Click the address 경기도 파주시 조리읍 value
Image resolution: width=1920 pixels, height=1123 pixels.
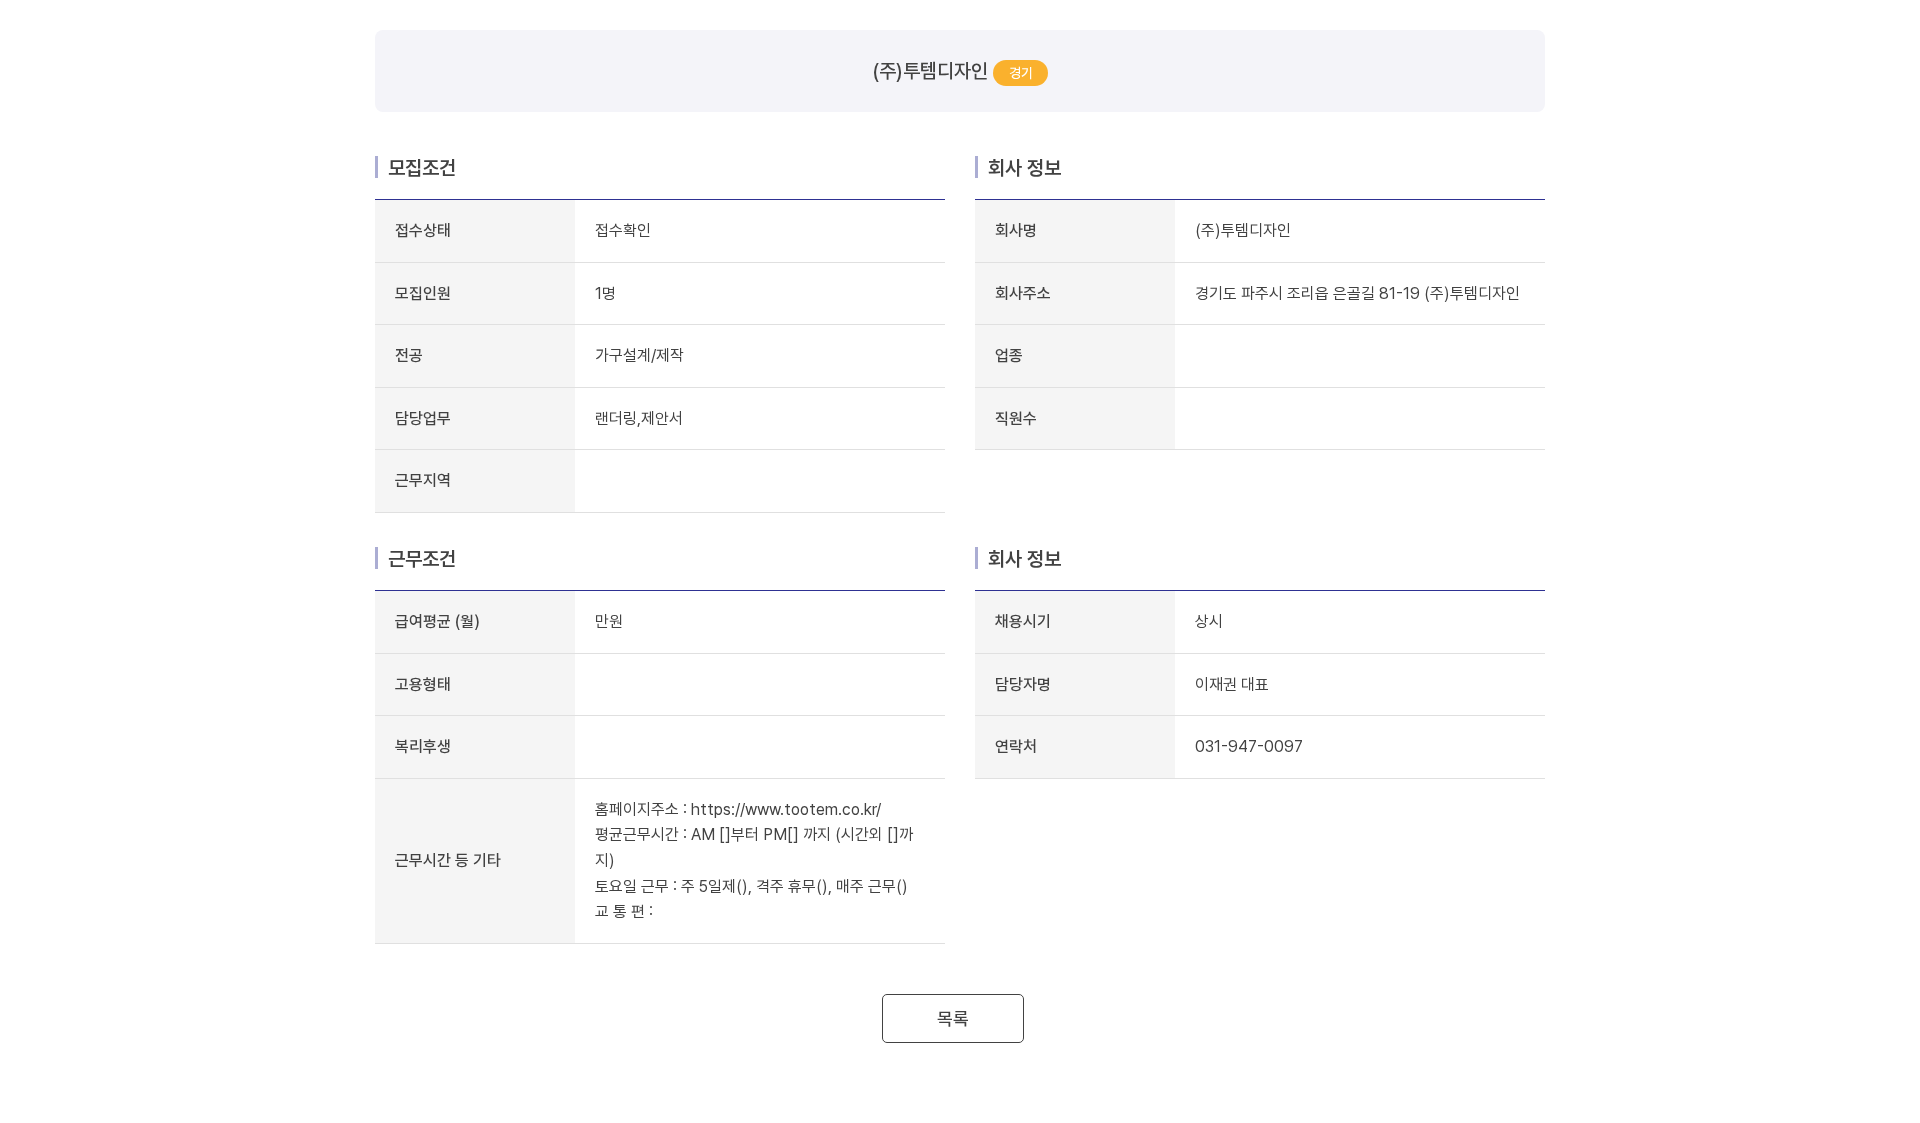1357,293
